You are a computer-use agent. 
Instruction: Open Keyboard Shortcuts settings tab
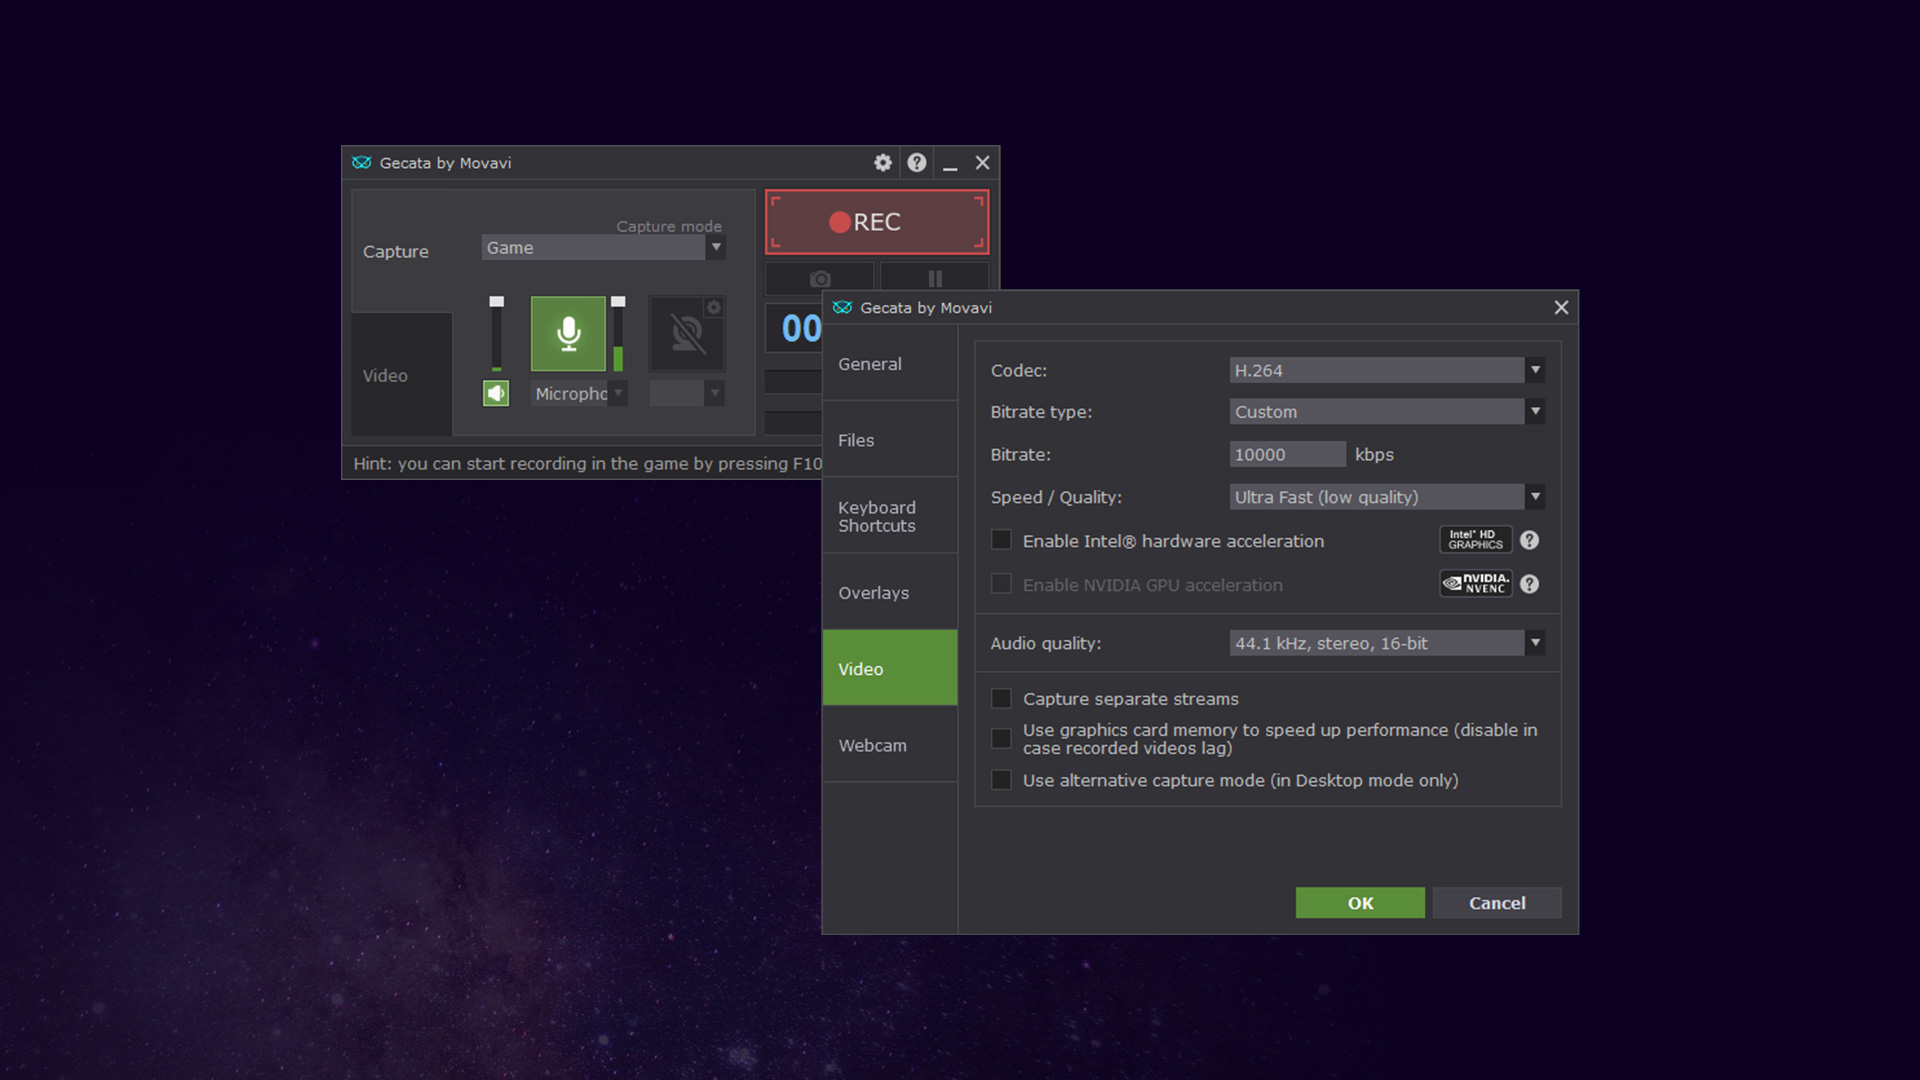click(890, 516)
